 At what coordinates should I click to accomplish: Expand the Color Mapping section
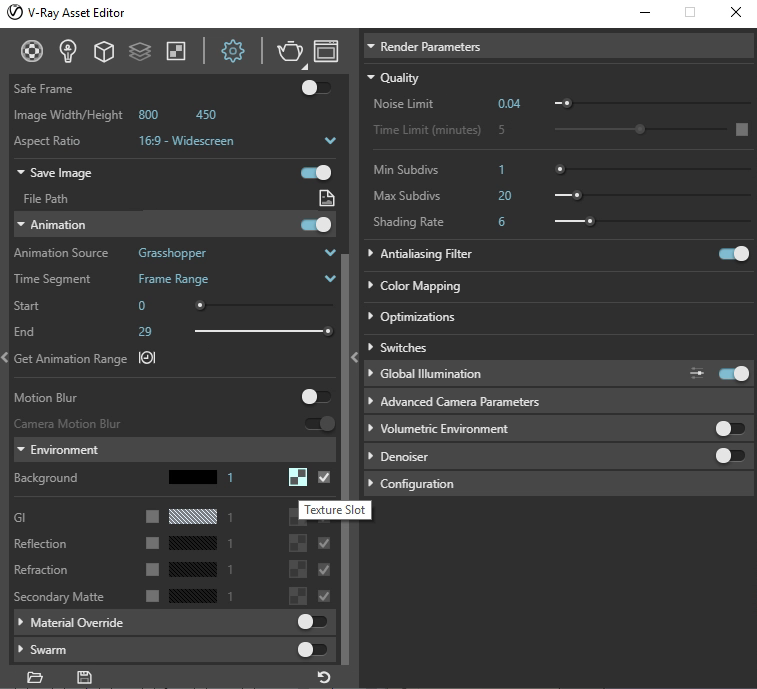[370, 285]
